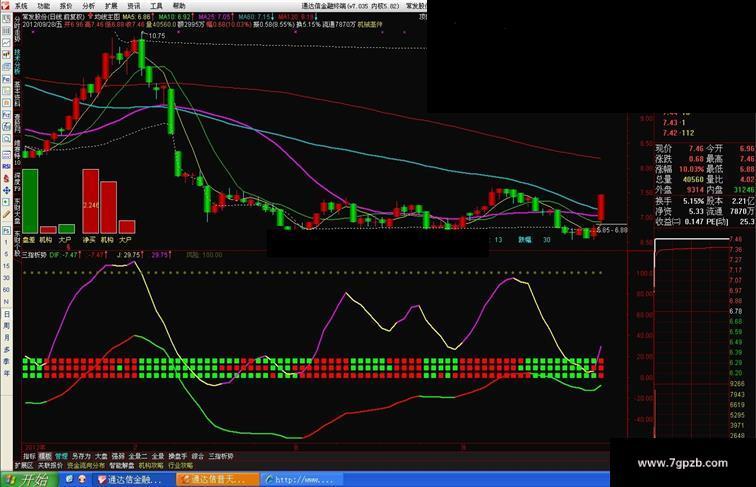Open the 系统 menu

pos(21,6)
